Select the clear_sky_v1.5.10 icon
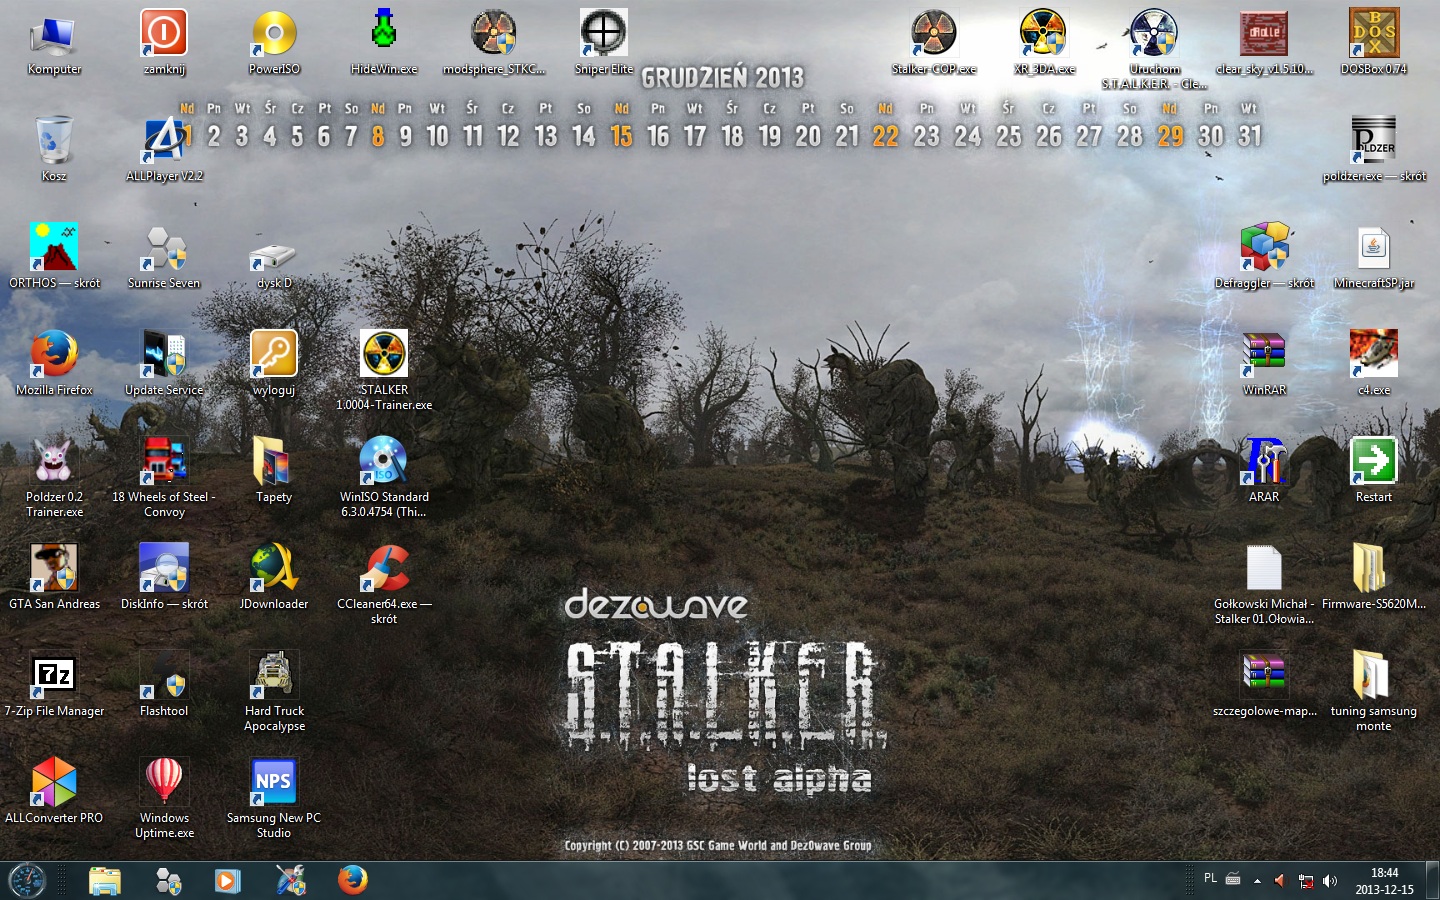Screen dimensions: 1440x900 pyautogui.click(x=1264, y=43)
